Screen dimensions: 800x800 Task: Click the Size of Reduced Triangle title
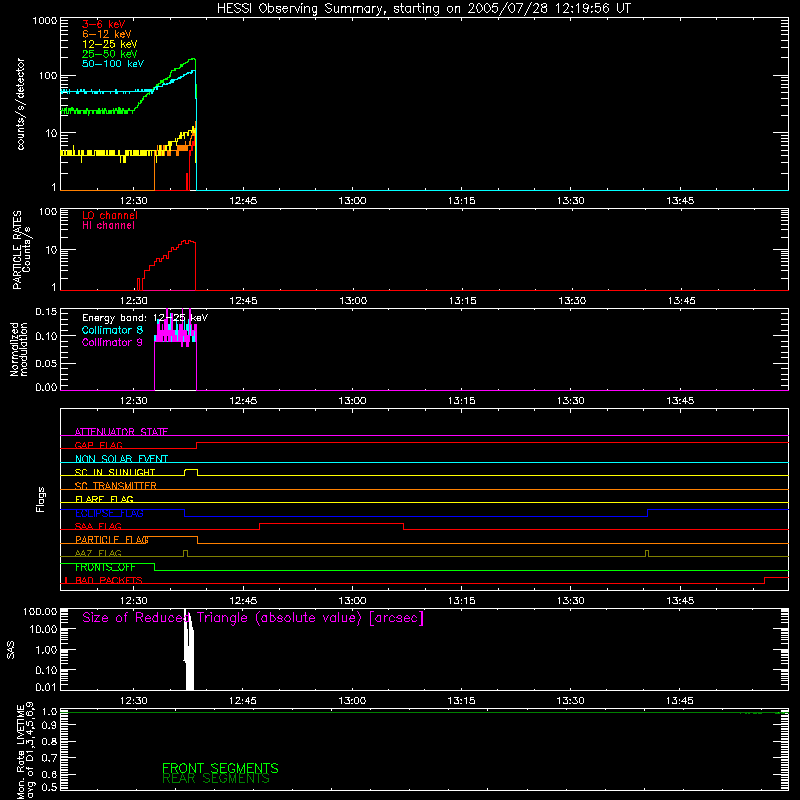pyautogui.click(x=253, y=618)
